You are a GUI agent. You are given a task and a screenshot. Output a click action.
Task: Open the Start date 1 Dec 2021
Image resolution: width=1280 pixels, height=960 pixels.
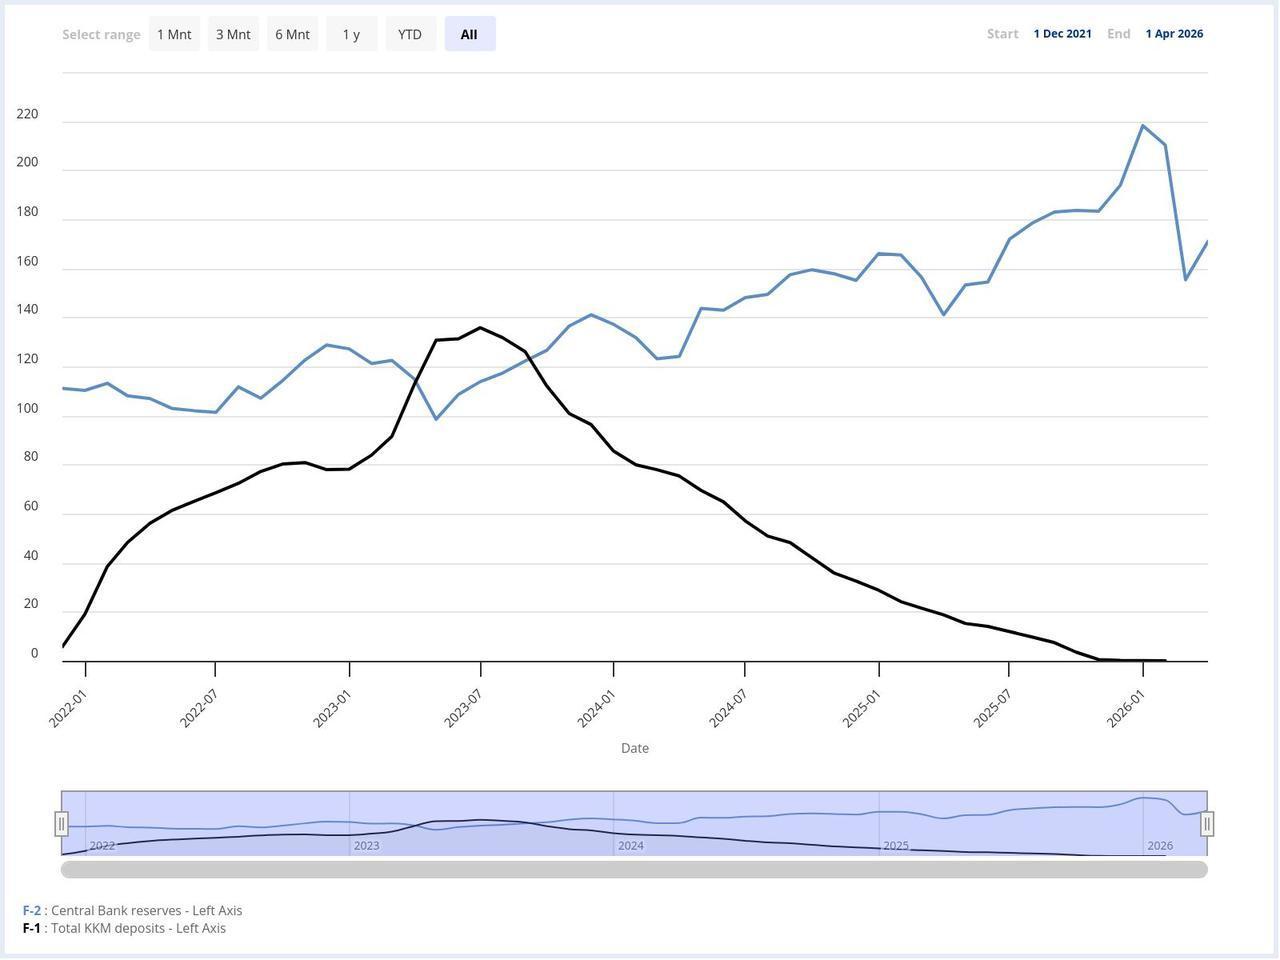[1062, 33]
